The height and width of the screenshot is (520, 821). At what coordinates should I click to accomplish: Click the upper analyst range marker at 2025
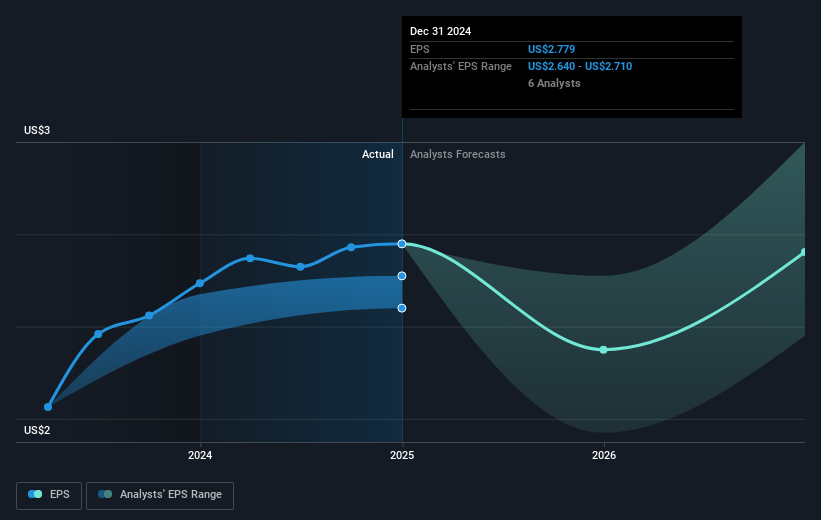click(402, 276)
